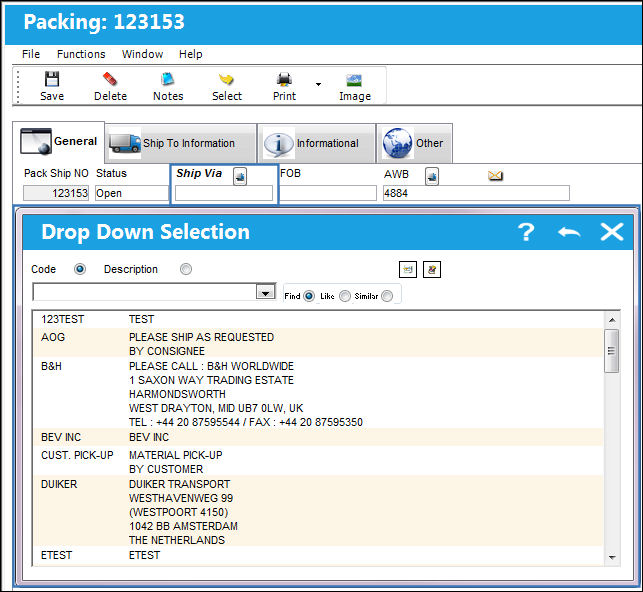Click the list scroll down arrow
643x592 pixels.
pyautogui.click(x=612, y=558)
